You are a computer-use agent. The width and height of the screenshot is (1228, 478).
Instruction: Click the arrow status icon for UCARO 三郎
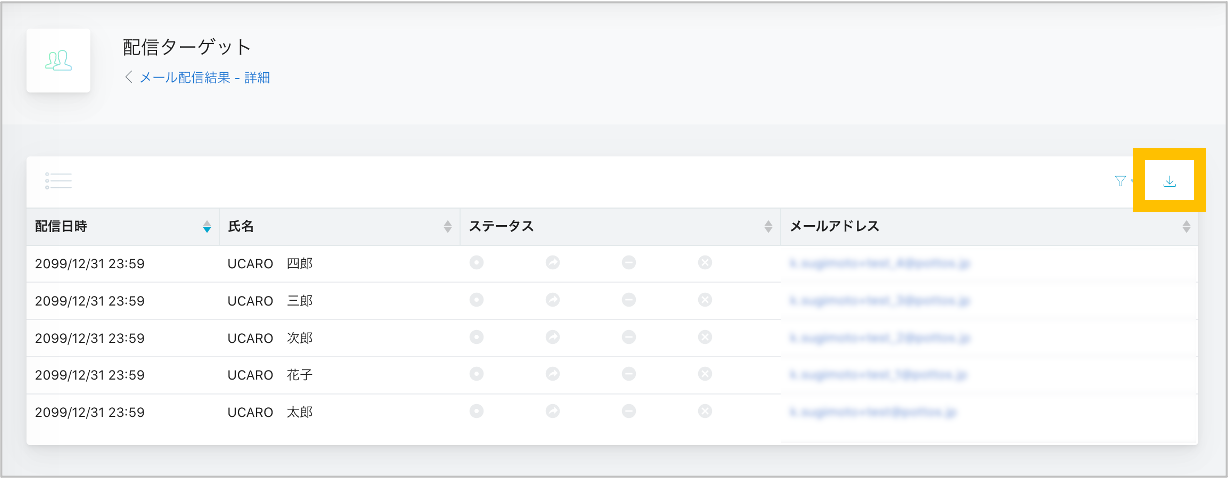coord(553,300)
